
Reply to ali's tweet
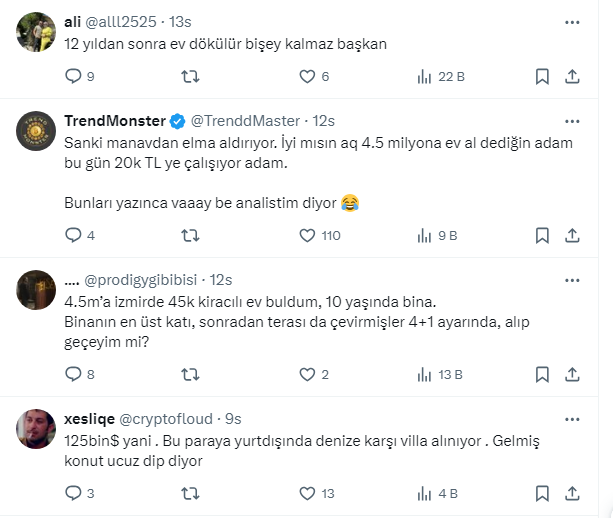click(73, 76)
